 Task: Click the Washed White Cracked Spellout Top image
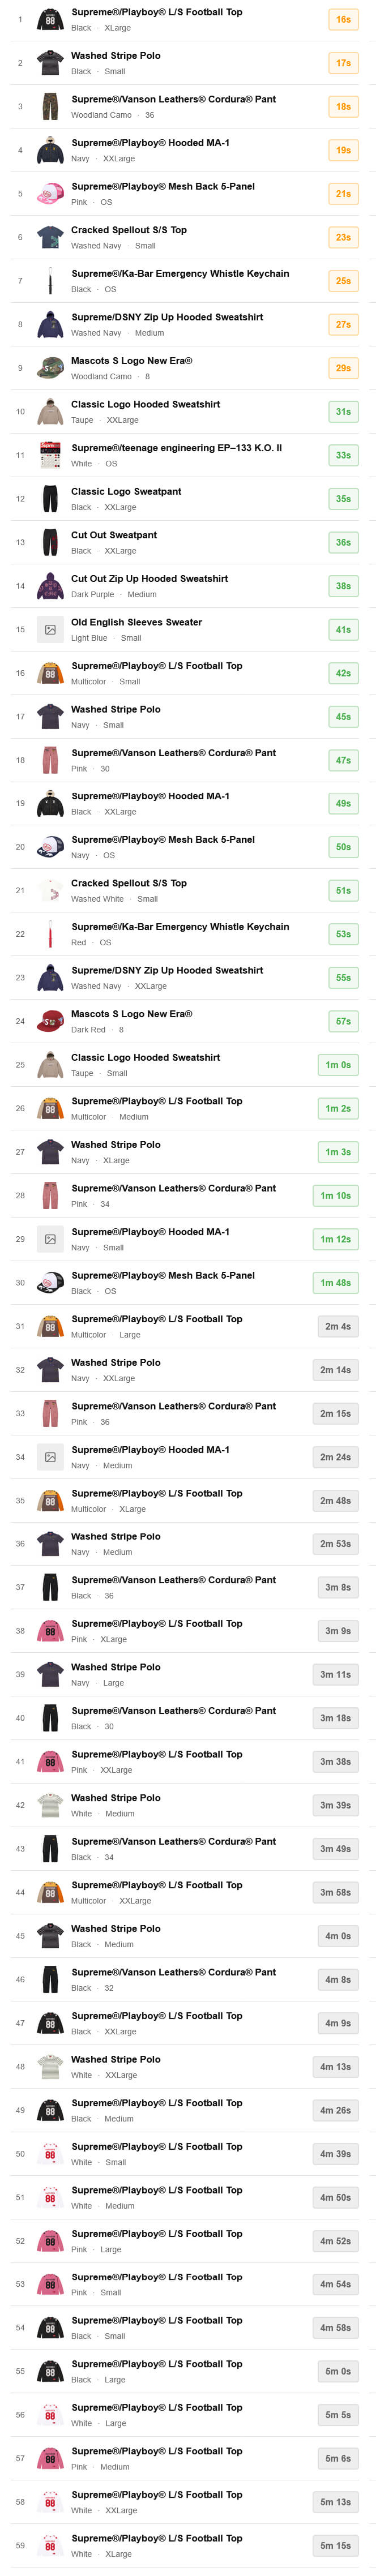pyautogui.click(x=50, y=891)
